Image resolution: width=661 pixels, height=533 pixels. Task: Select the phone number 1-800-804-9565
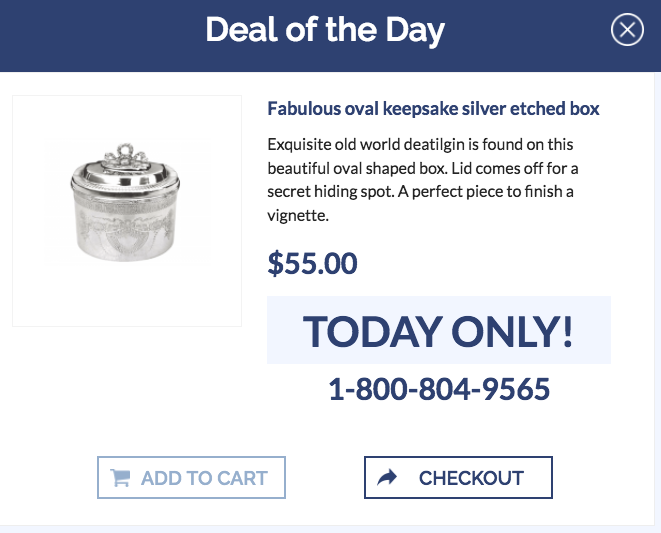pyautogui.click(x=439, y=389)
